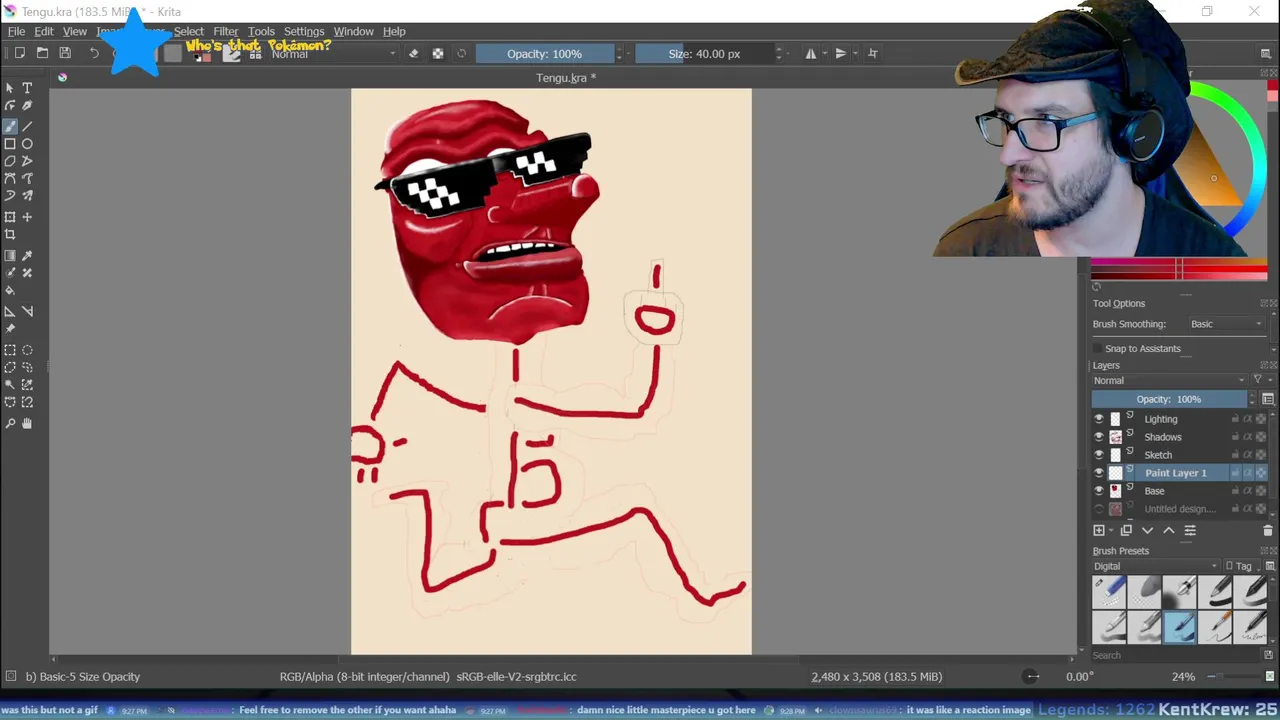The width and height of the screenshot is (1280, 720).
Task: Select the Calligraphy tool
Action: [x=27, y=106]
